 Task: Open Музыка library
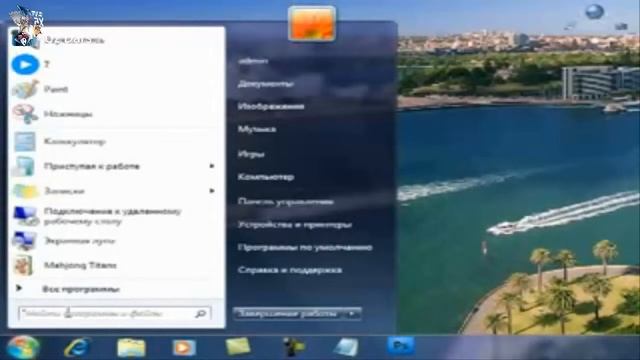pyautogui.click(x=257, y=129)
